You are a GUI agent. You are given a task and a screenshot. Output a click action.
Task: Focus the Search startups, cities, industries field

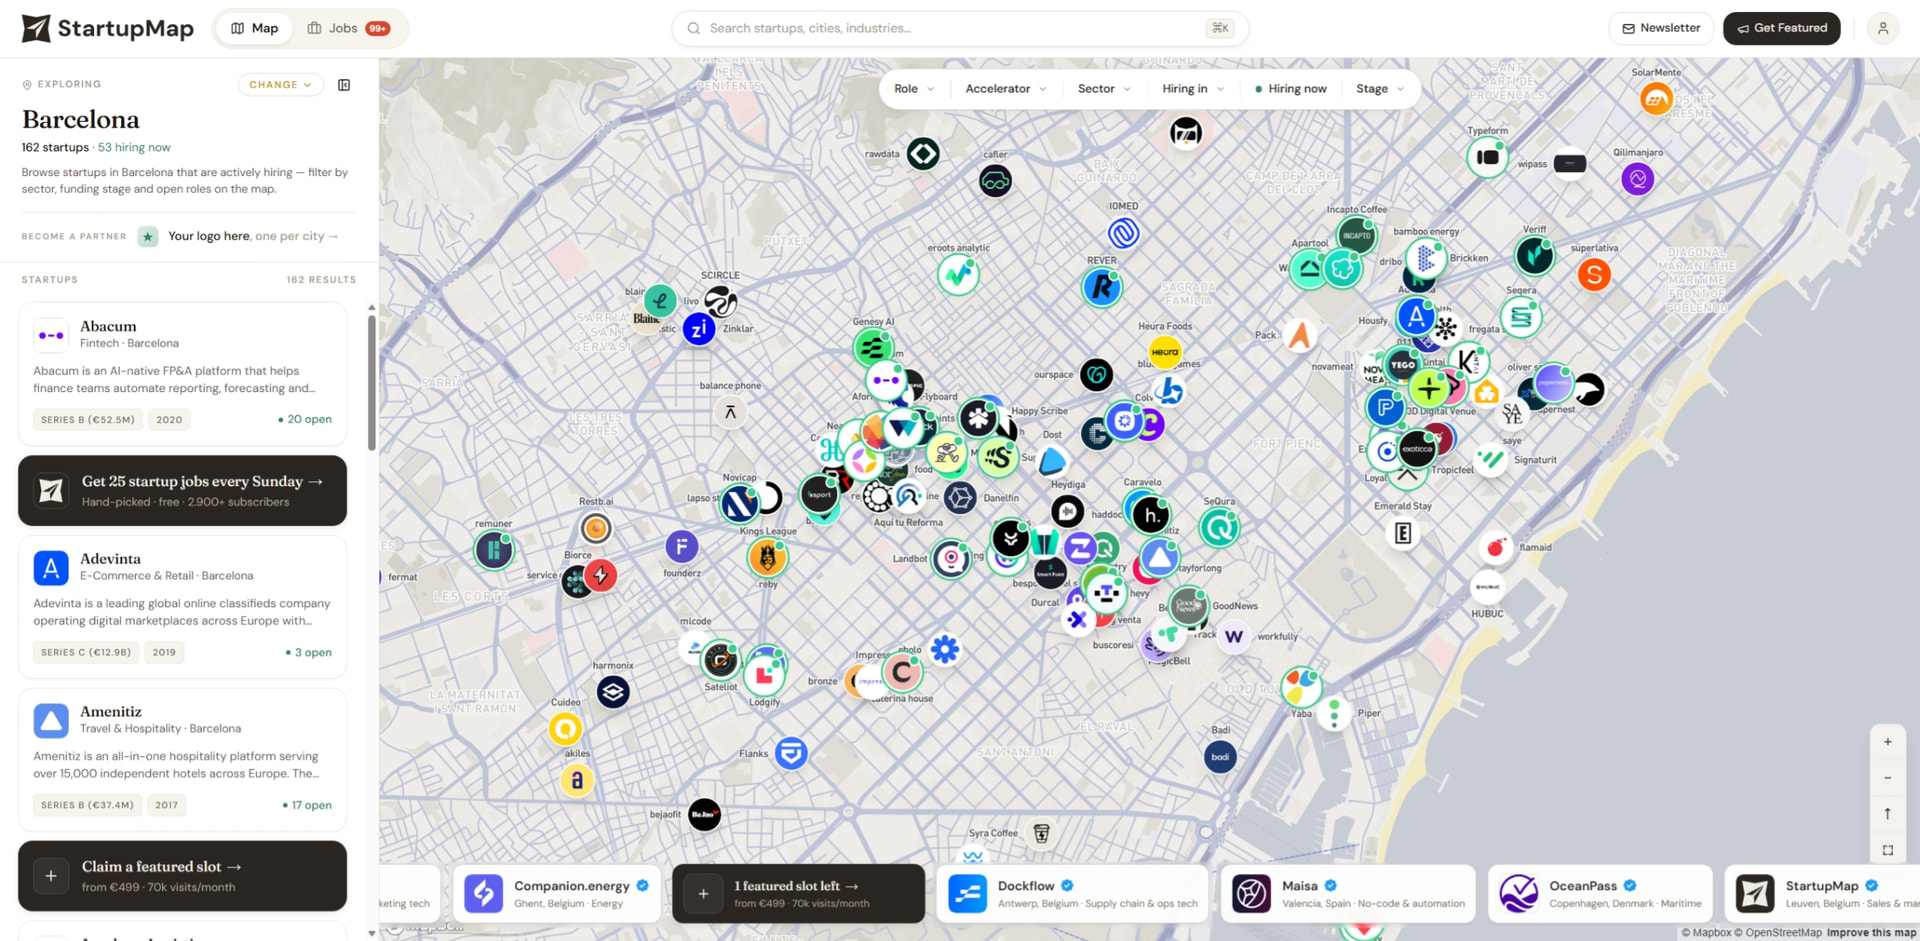point(959,28)
